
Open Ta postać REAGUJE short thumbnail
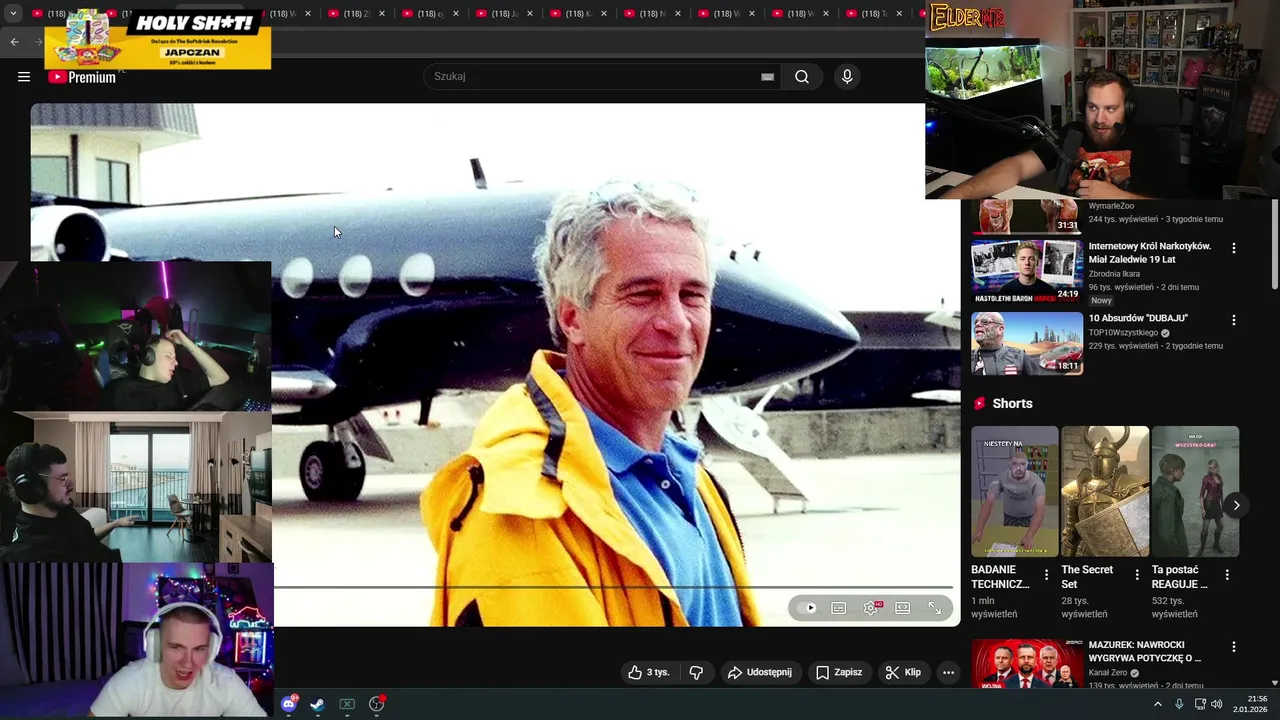pyautogui.click(x=1195, y=491)
